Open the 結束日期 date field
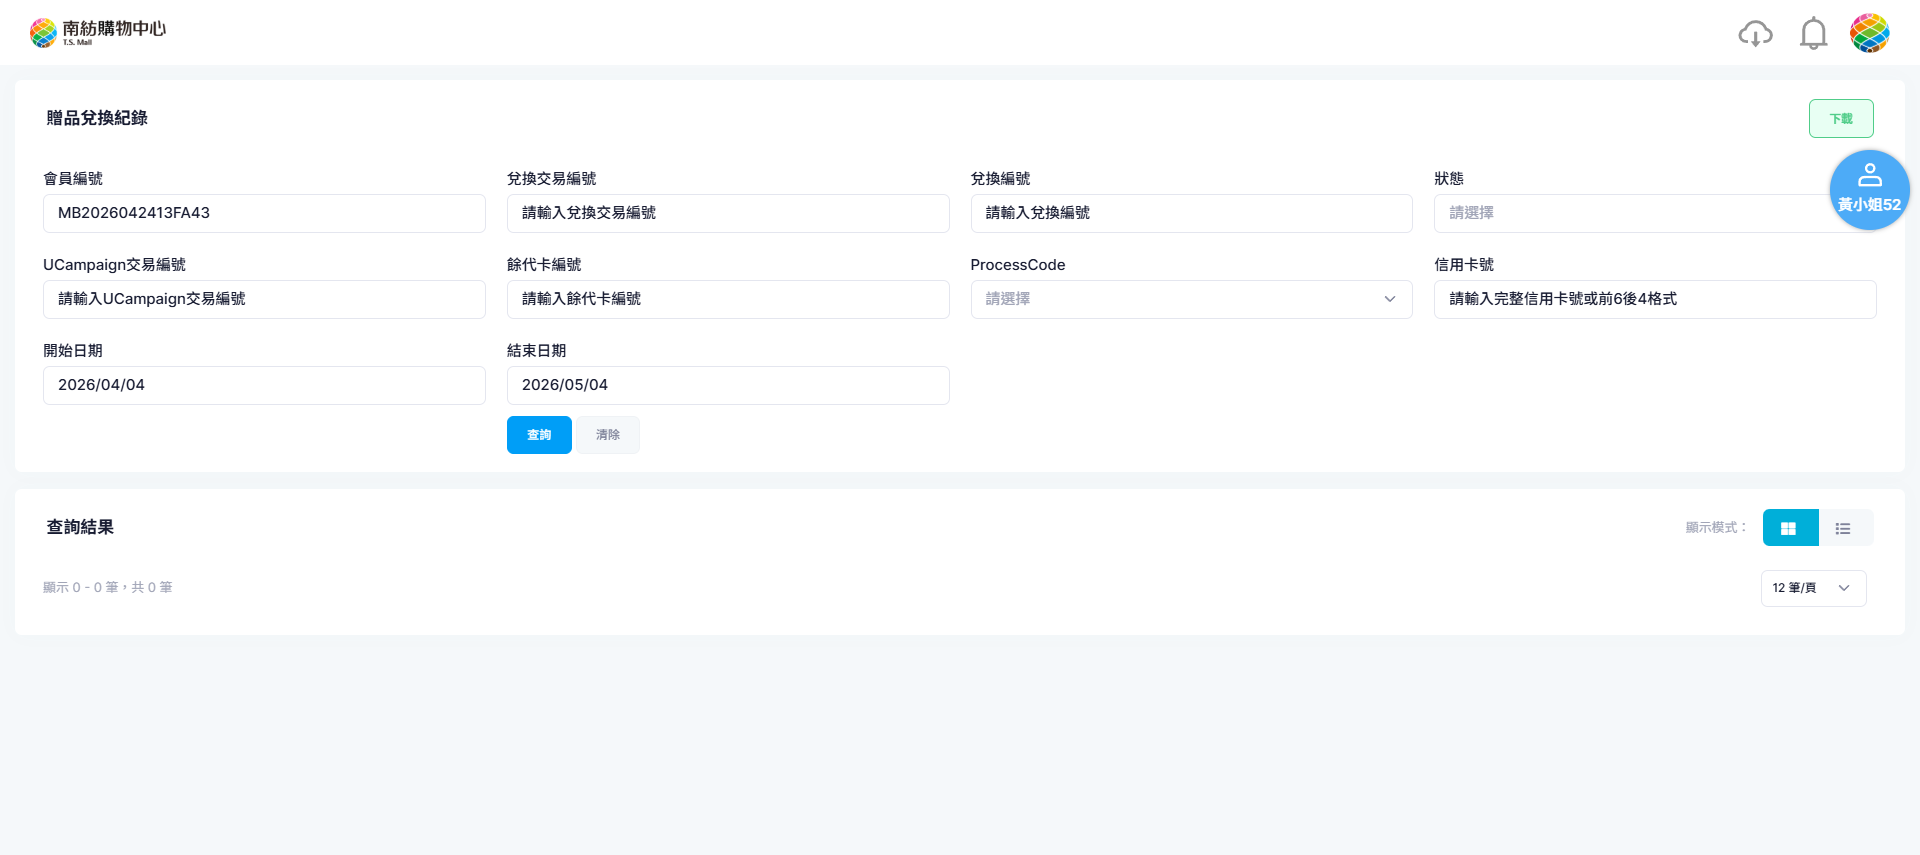The width and height of the screenshot is (1920, 855). [x=728, y=385]
